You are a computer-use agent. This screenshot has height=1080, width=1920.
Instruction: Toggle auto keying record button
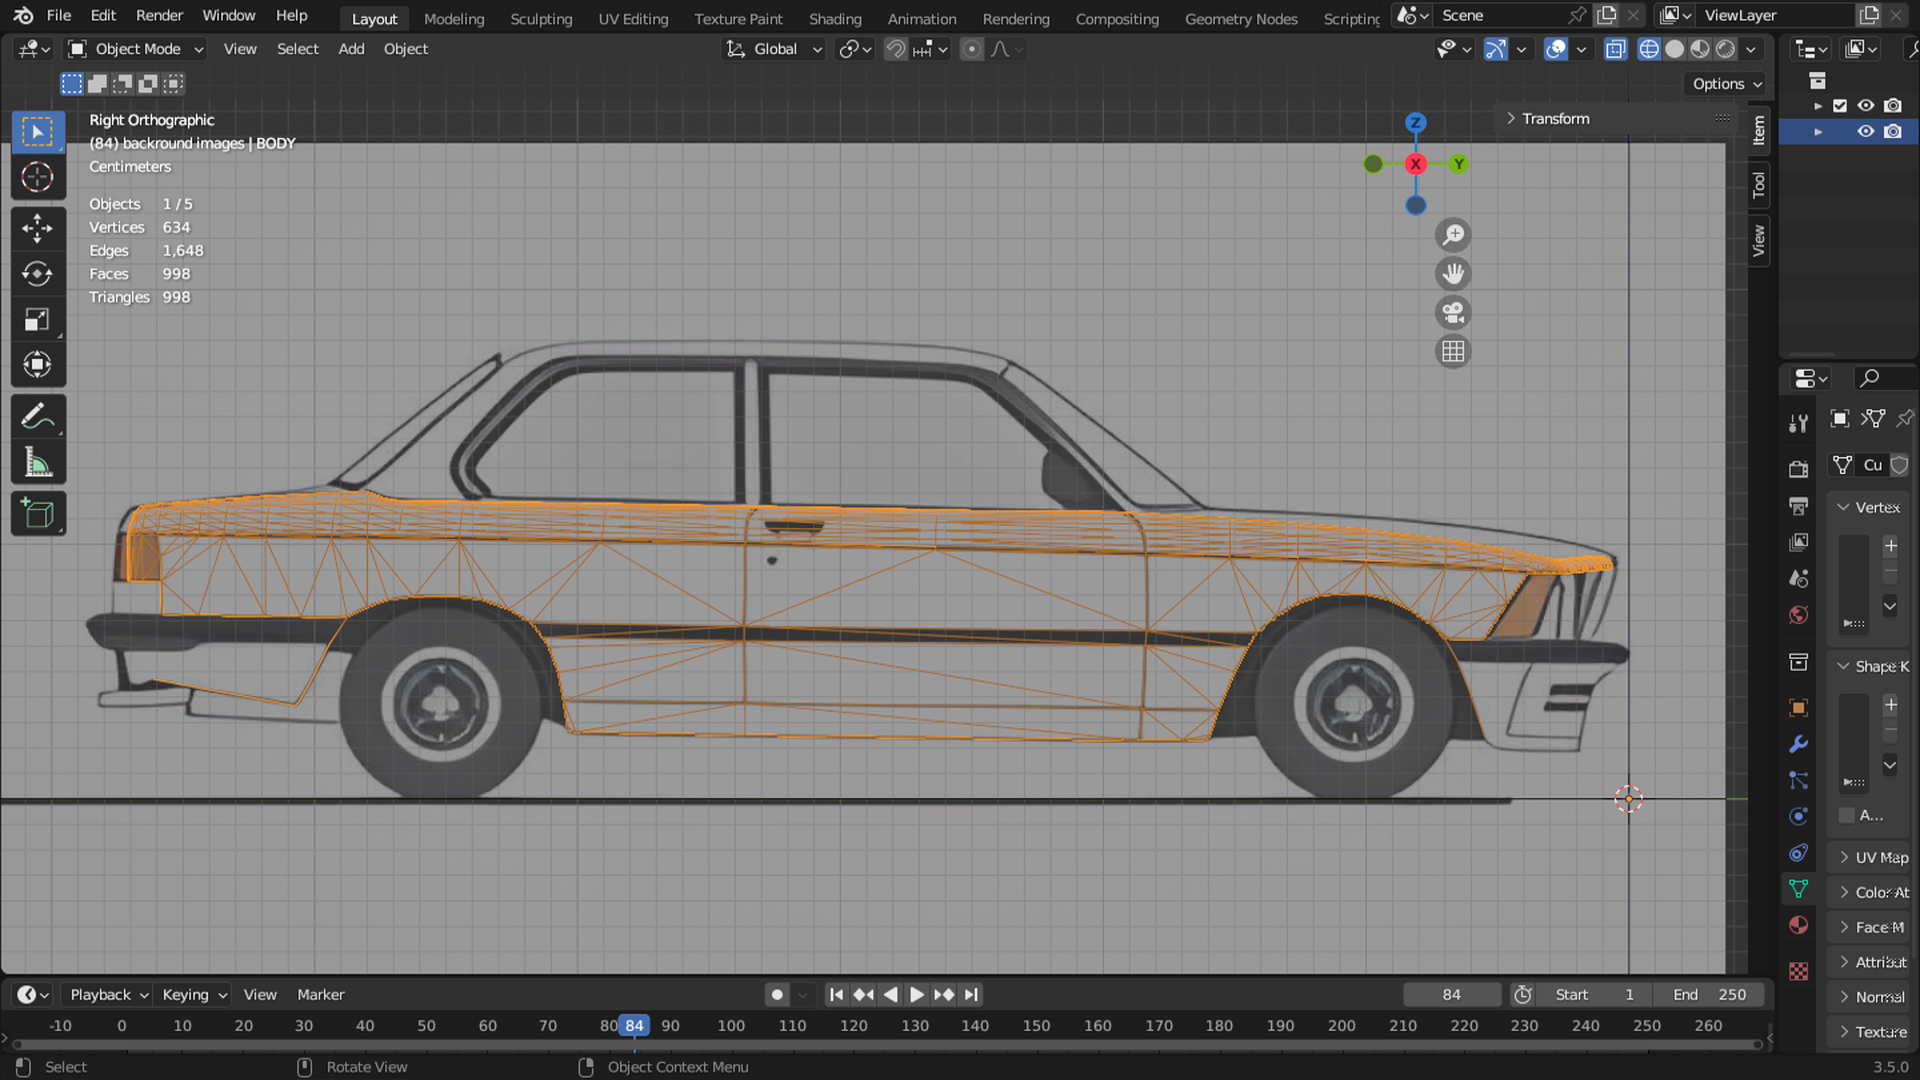coord(776,995)
